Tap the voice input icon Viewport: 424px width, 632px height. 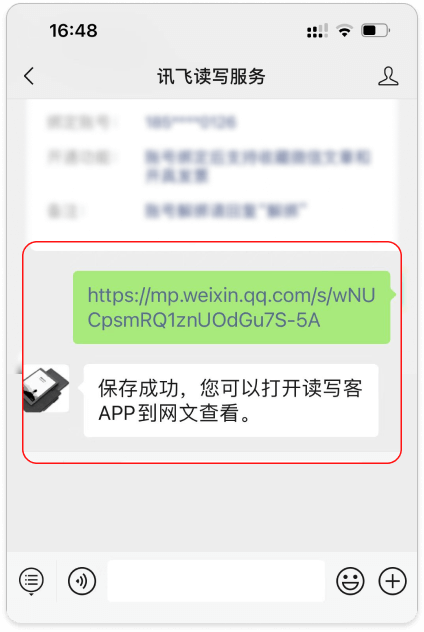coord(82,581)
